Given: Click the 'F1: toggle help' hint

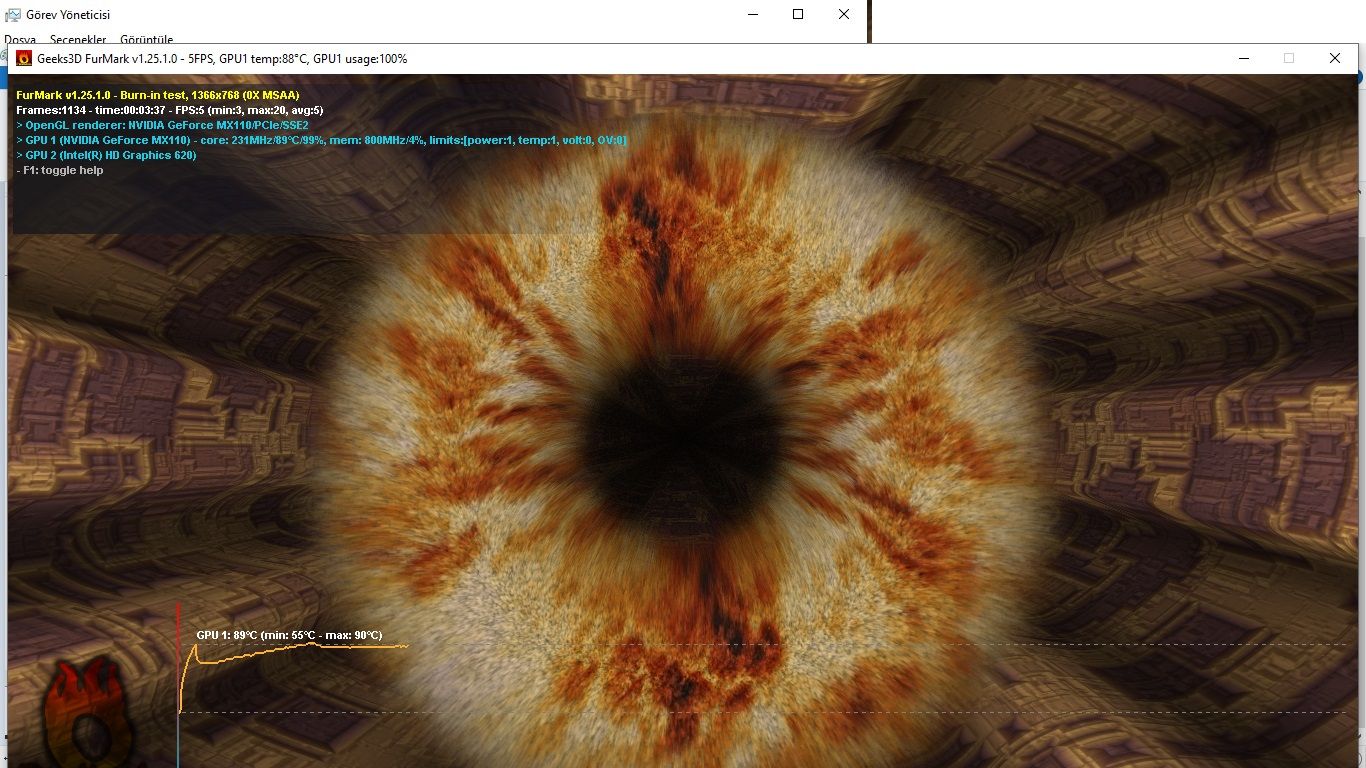Looking at the screenshot, I should (x=60, y=170).
